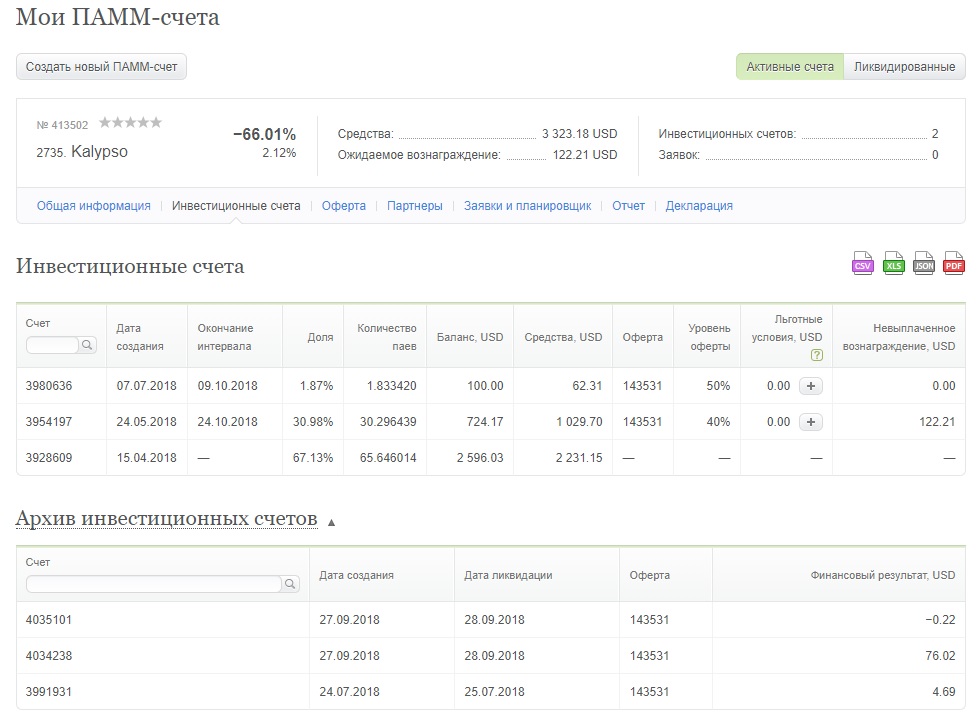Click Создать новый ПАММ-счет button
Image resolution: width=980 pixels, height=728 pixels.
[101, 67]
